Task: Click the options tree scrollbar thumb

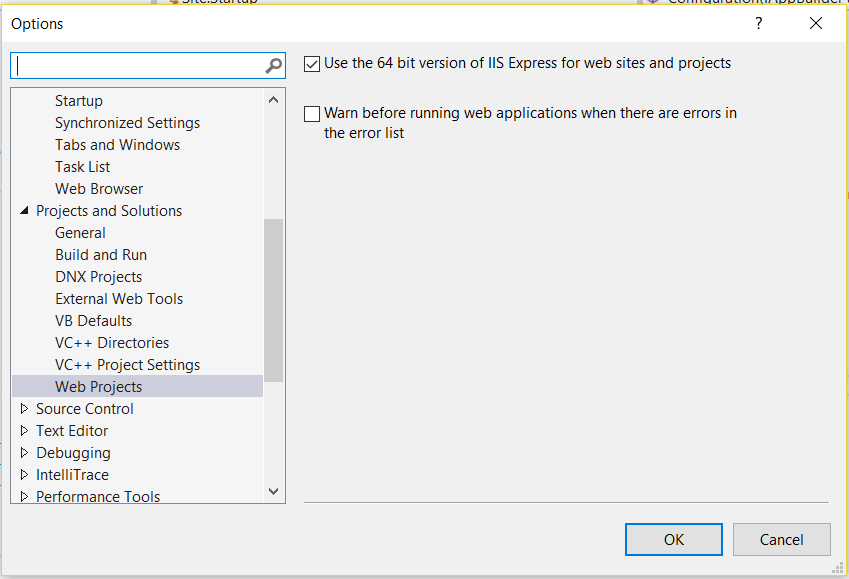Action: click(x=273, y=300)
